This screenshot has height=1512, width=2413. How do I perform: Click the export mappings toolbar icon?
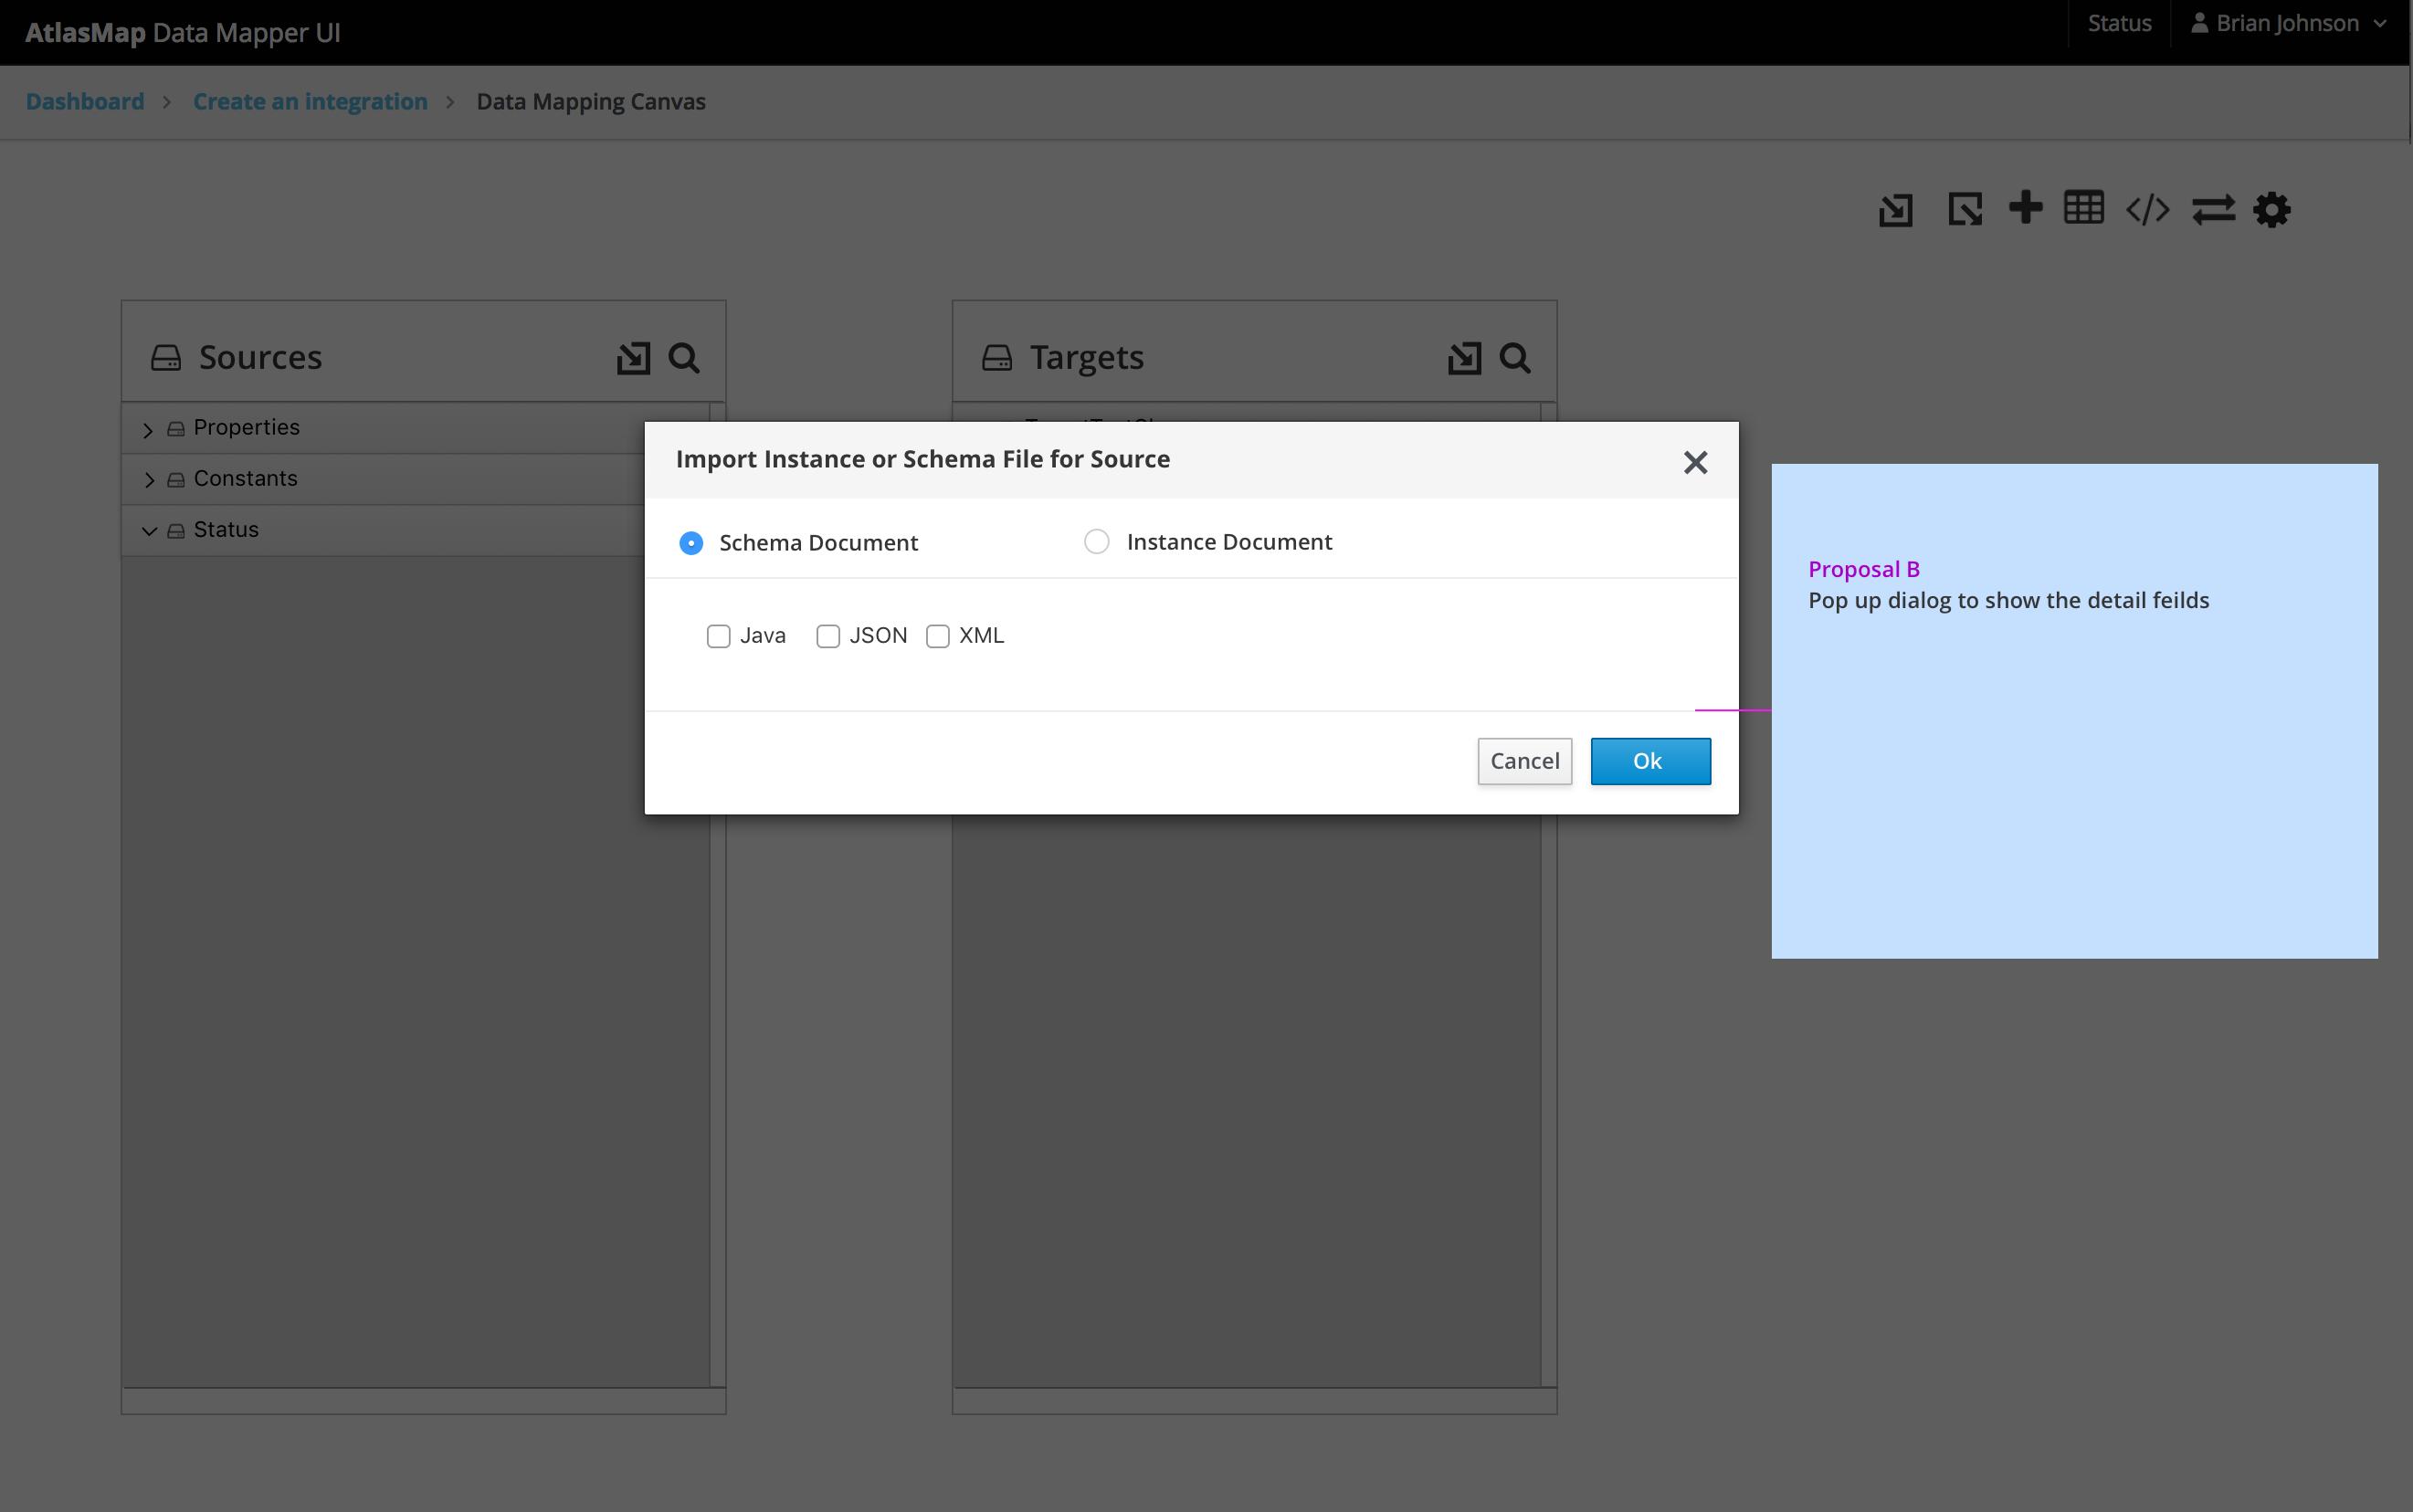pyautogui.click(x=1964, y=210)
